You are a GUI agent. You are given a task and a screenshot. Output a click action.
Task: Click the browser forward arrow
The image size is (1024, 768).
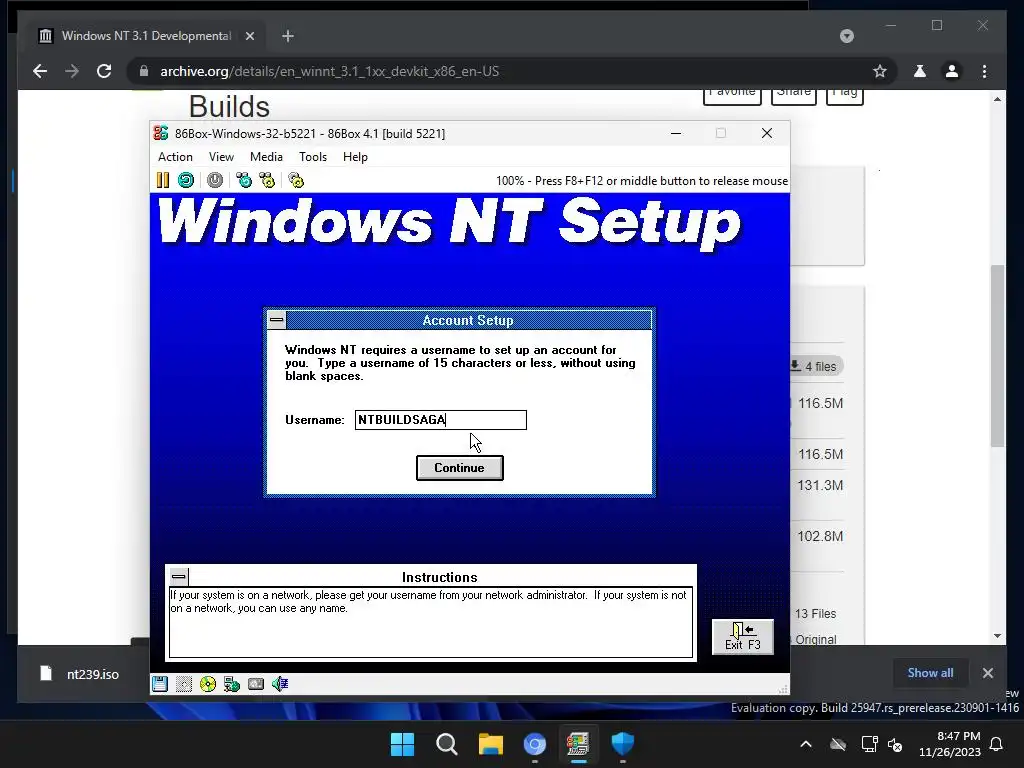point(72,71)
